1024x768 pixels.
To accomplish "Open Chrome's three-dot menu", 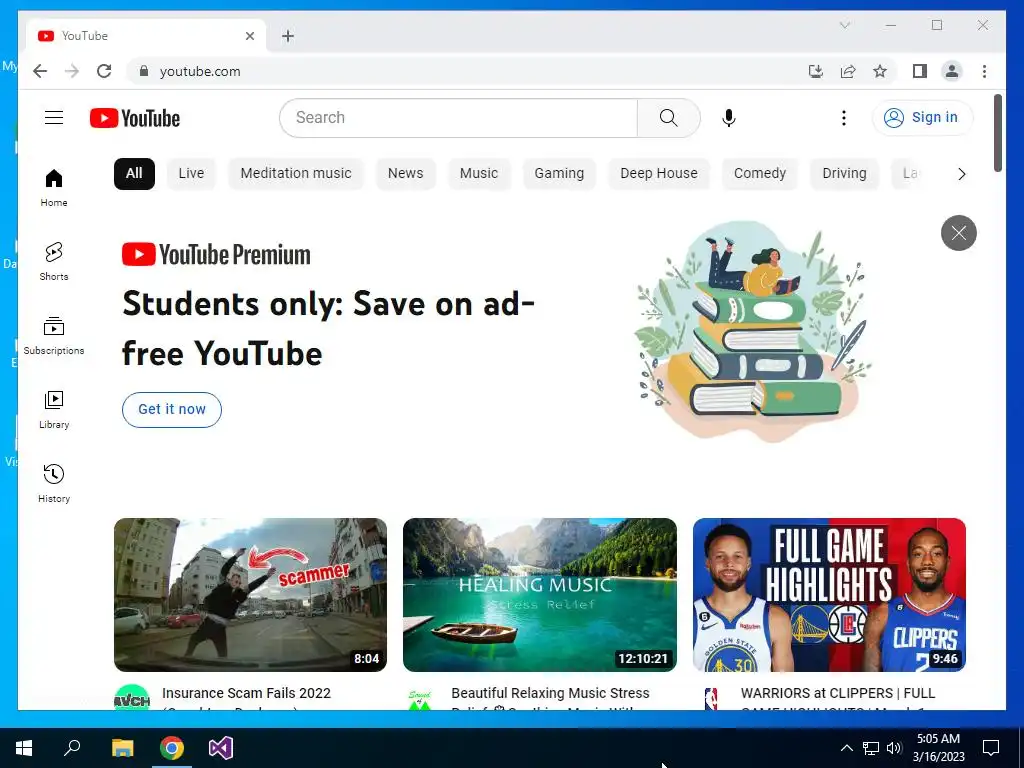I will point(984,71).
